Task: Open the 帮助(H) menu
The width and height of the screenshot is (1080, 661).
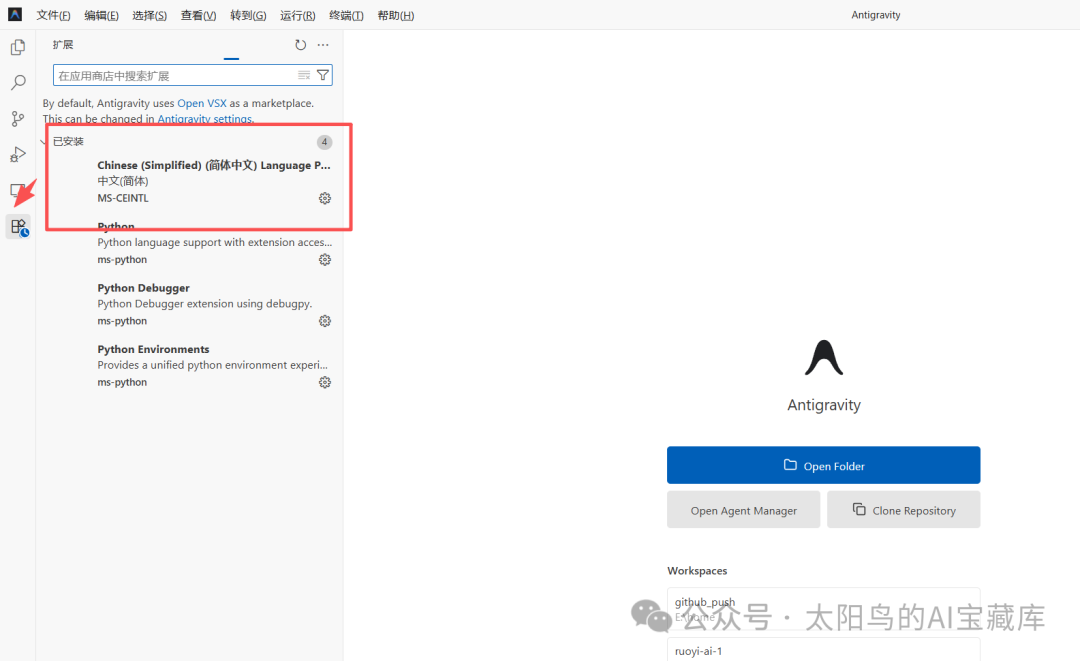Action: pyautogui.click(x=395, y=15)
